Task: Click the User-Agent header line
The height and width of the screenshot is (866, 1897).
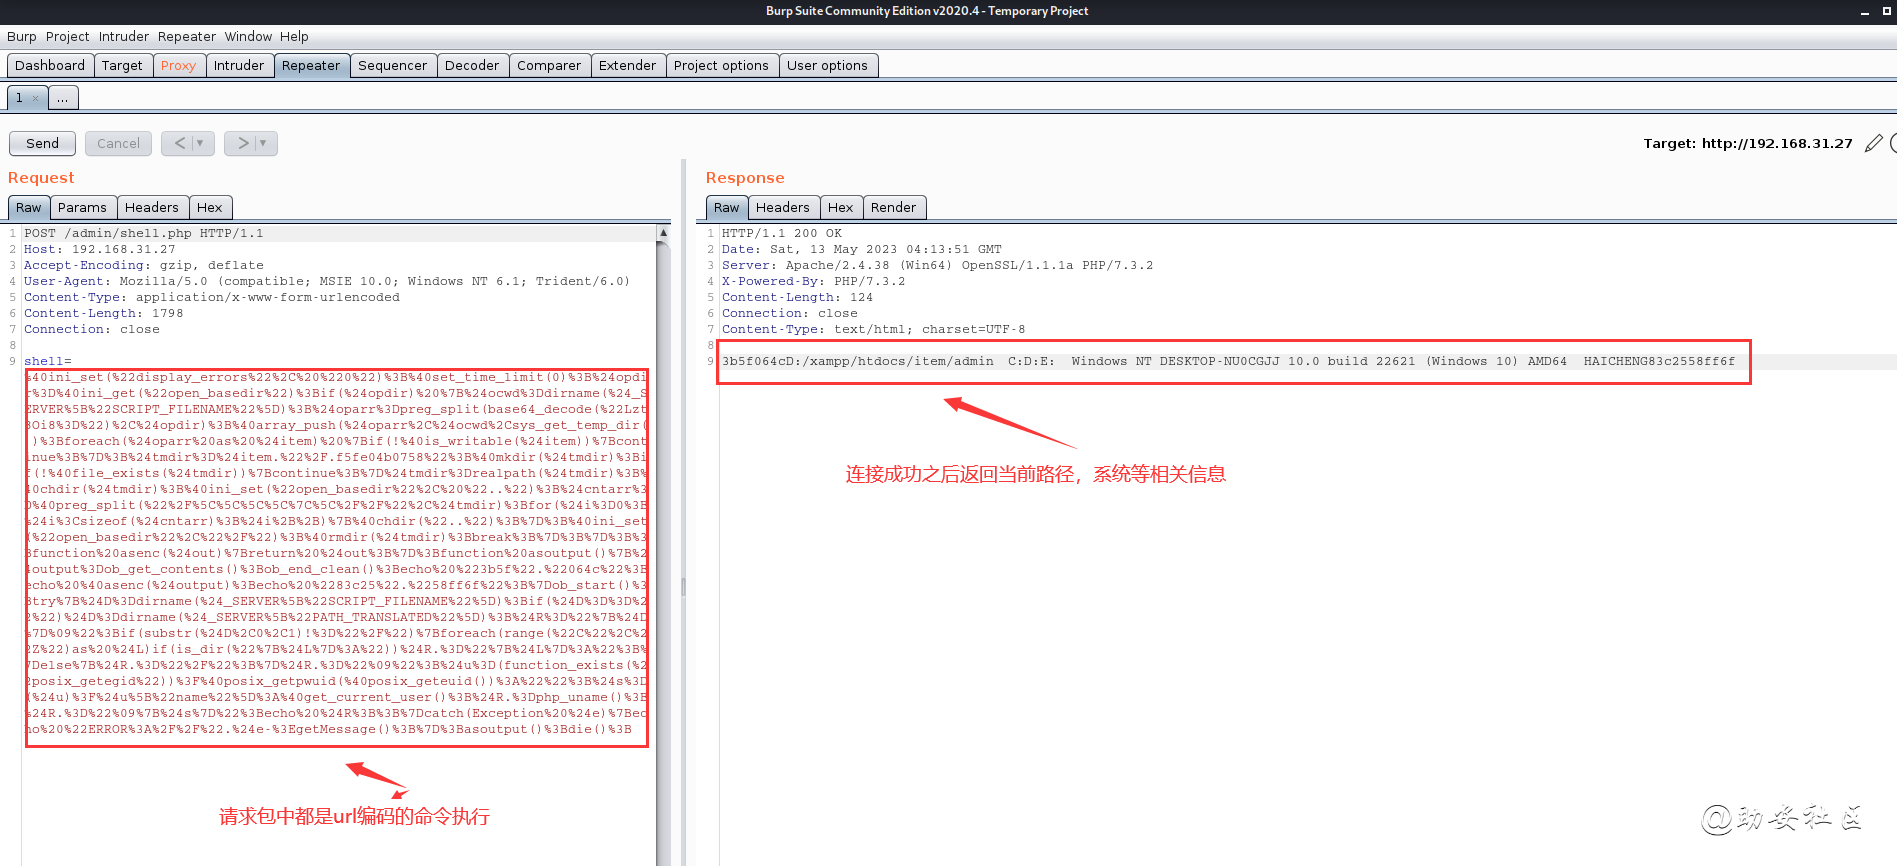Action: pos(327,282)
